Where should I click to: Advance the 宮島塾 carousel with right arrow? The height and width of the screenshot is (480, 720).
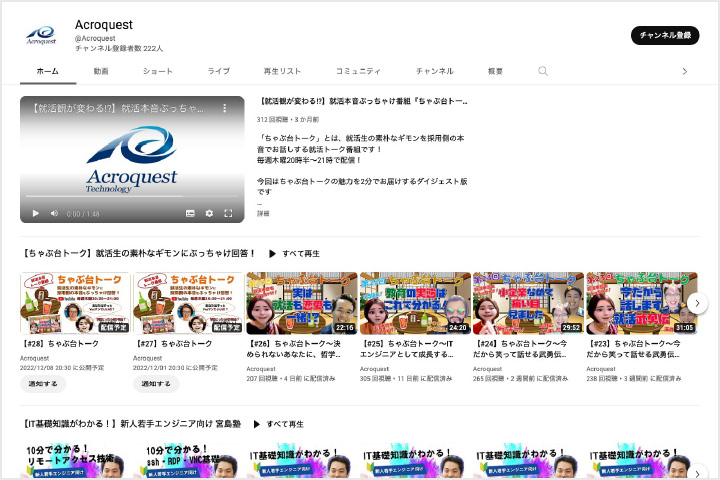click(x=698, y=473)
